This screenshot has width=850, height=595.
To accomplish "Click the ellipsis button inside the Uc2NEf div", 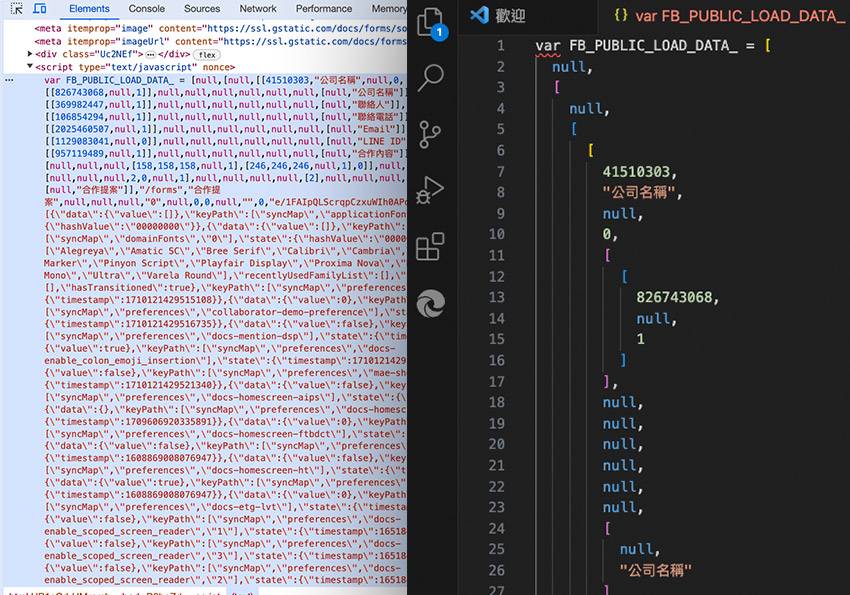I will 151,54.
